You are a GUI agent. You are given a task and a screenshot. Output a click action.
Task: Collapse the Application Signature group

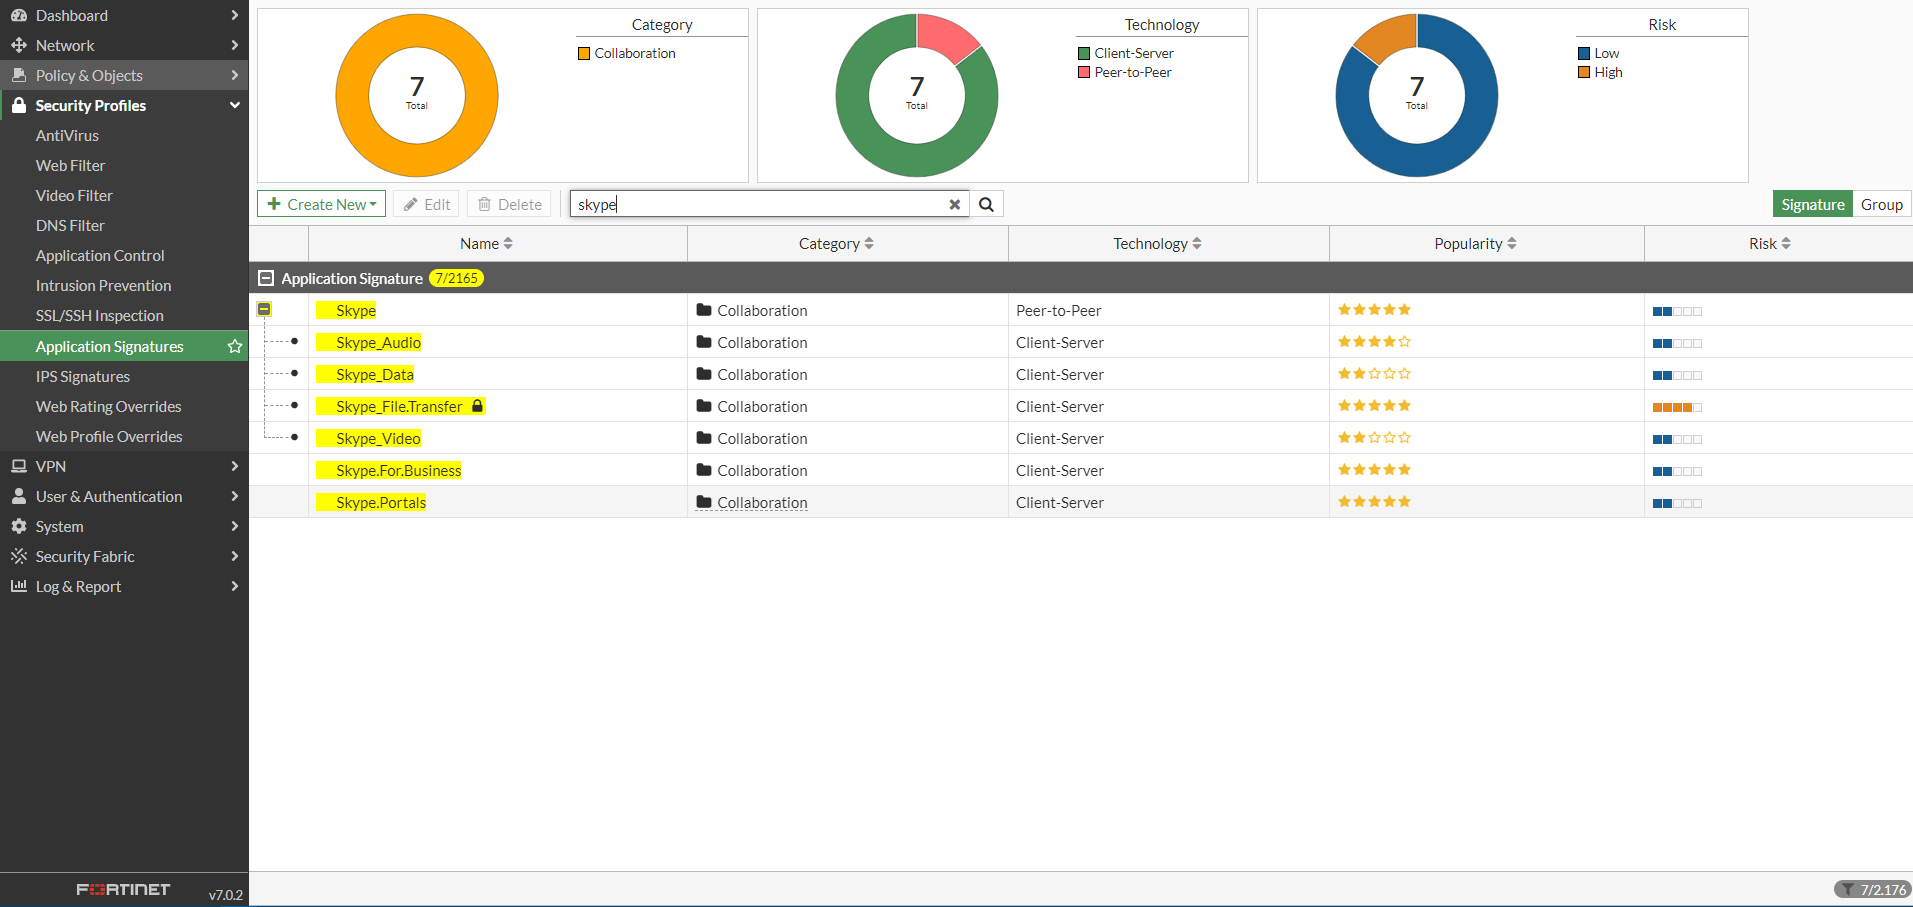click(x=266, y=278)
